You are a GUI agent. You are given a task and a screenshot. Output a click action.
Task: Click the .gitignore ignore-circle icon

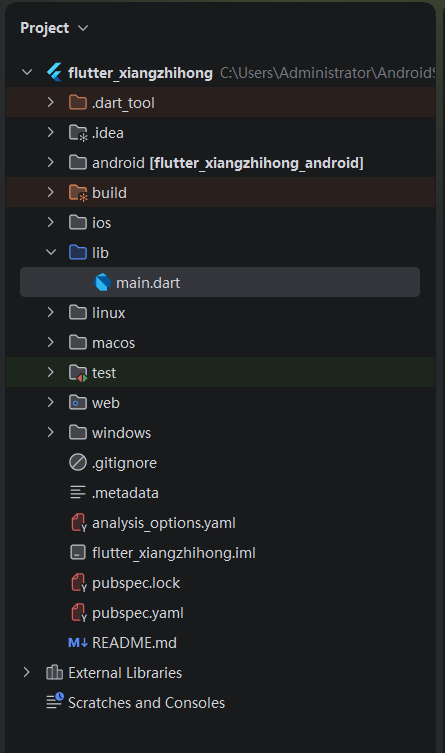pos(78,463)
